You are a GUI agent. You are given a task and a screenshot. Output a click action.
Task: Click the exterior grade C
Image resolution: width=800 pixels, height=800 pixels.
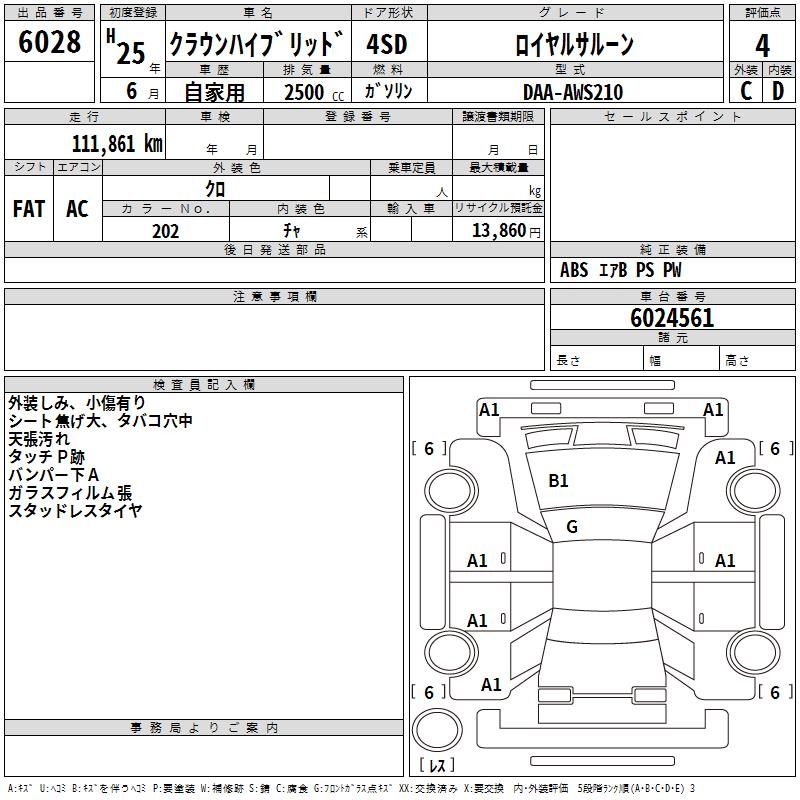[745, 91]
